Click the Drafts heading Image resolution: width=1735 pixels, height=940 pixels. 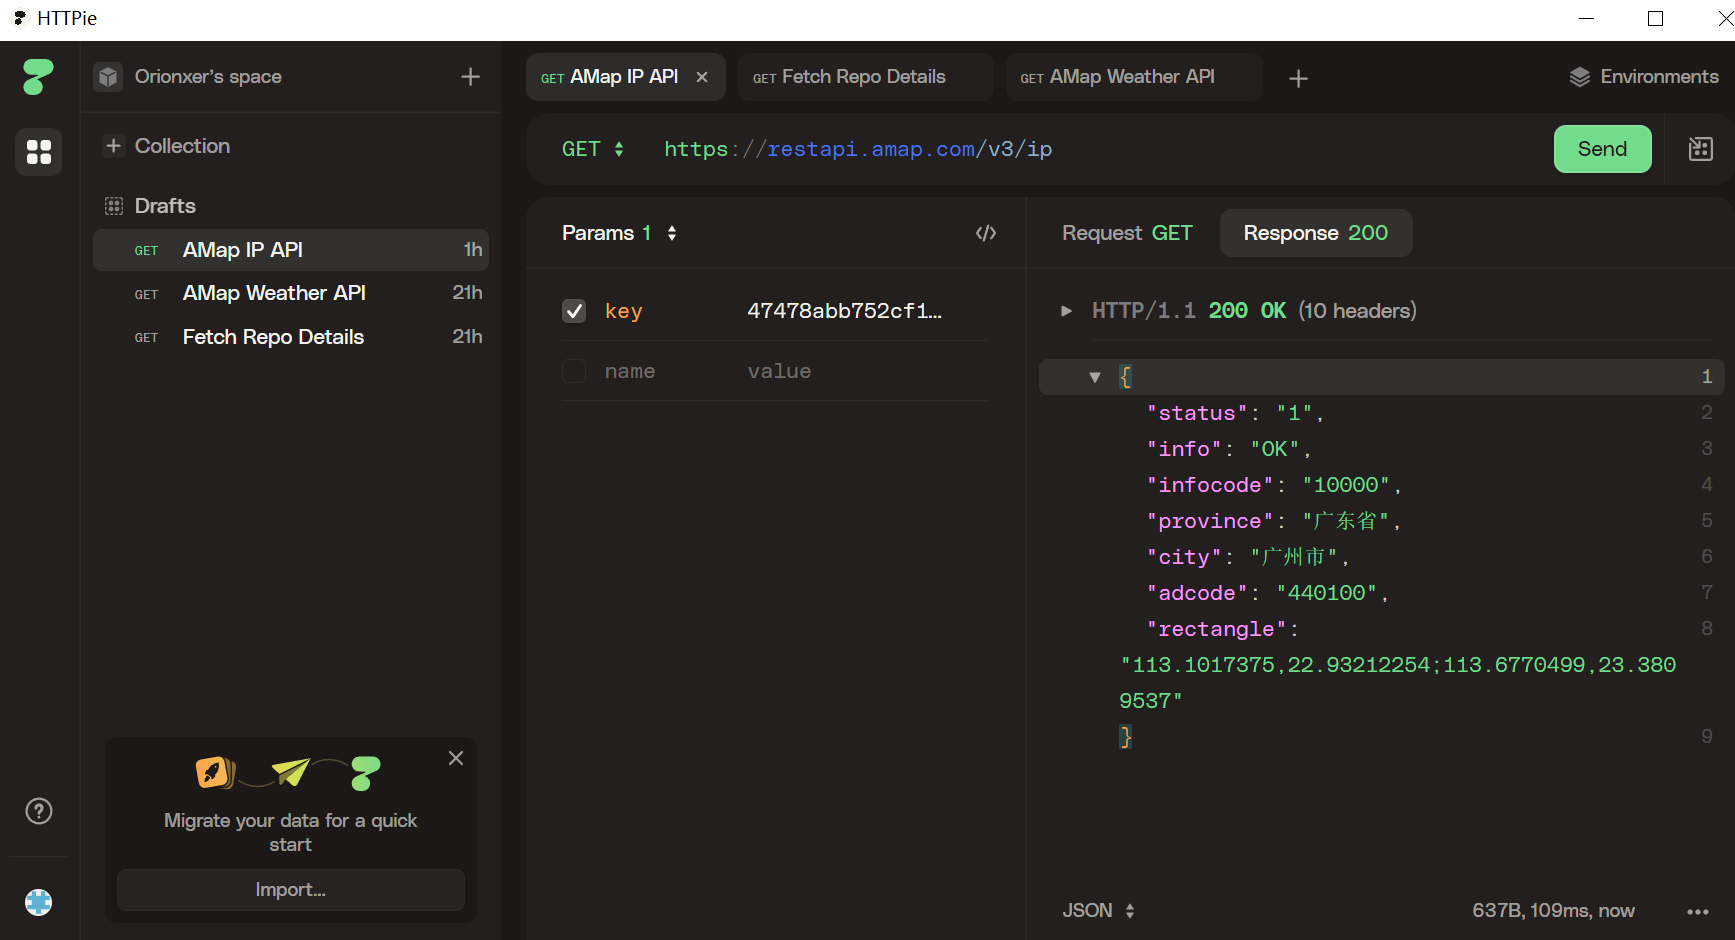click(x=165, y=206)
